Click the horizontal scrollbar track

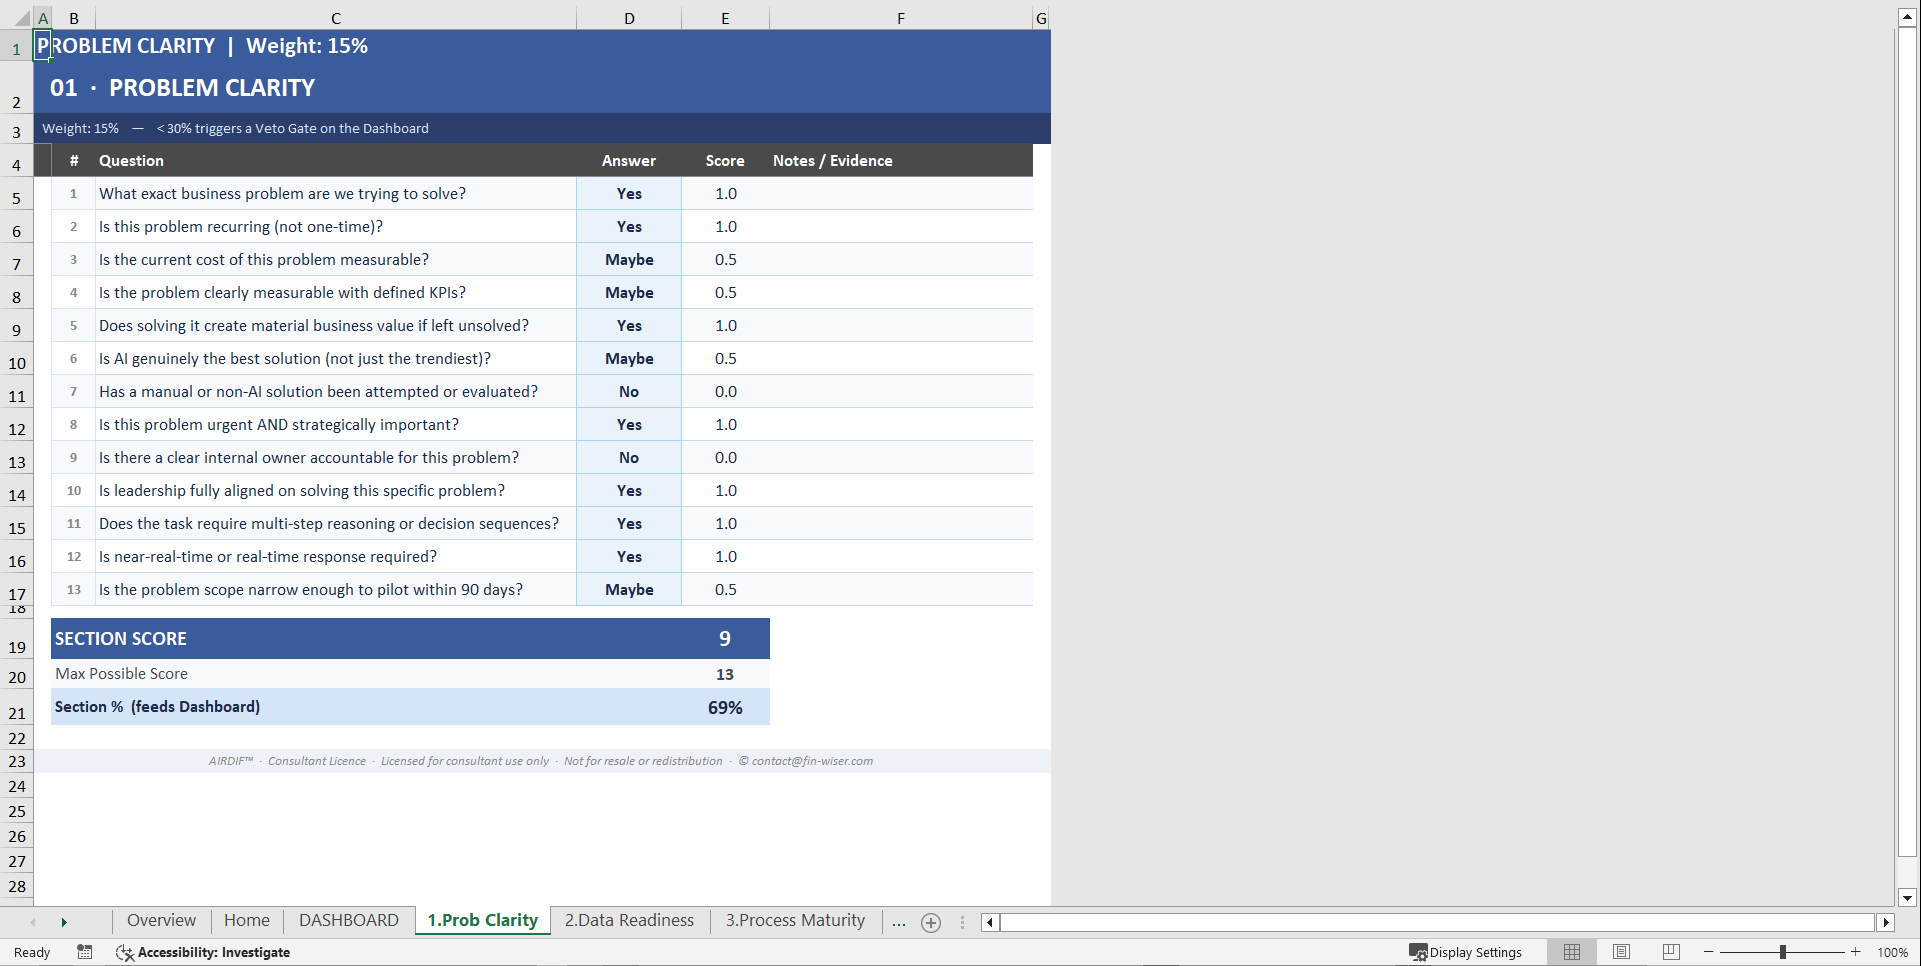coord(1438,922)
